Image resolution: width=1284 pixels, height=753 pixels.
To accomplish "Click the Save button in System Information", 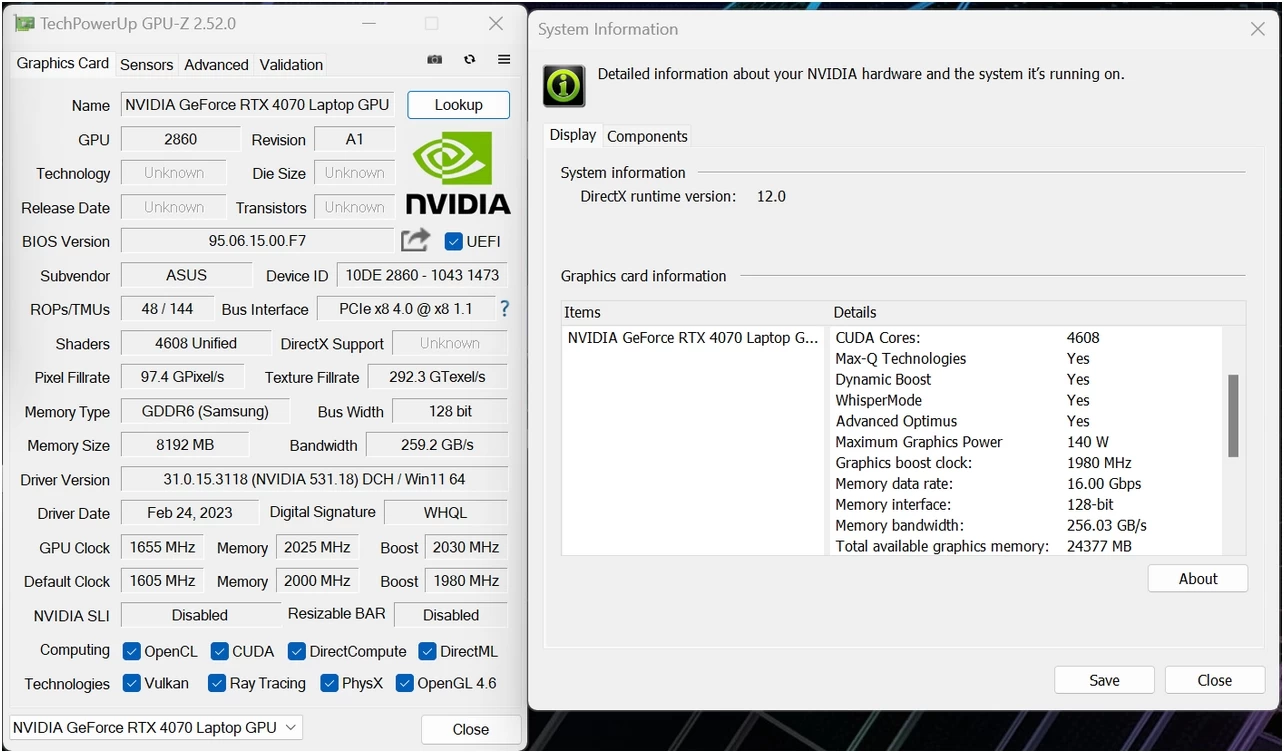I will coord(1104,680).
